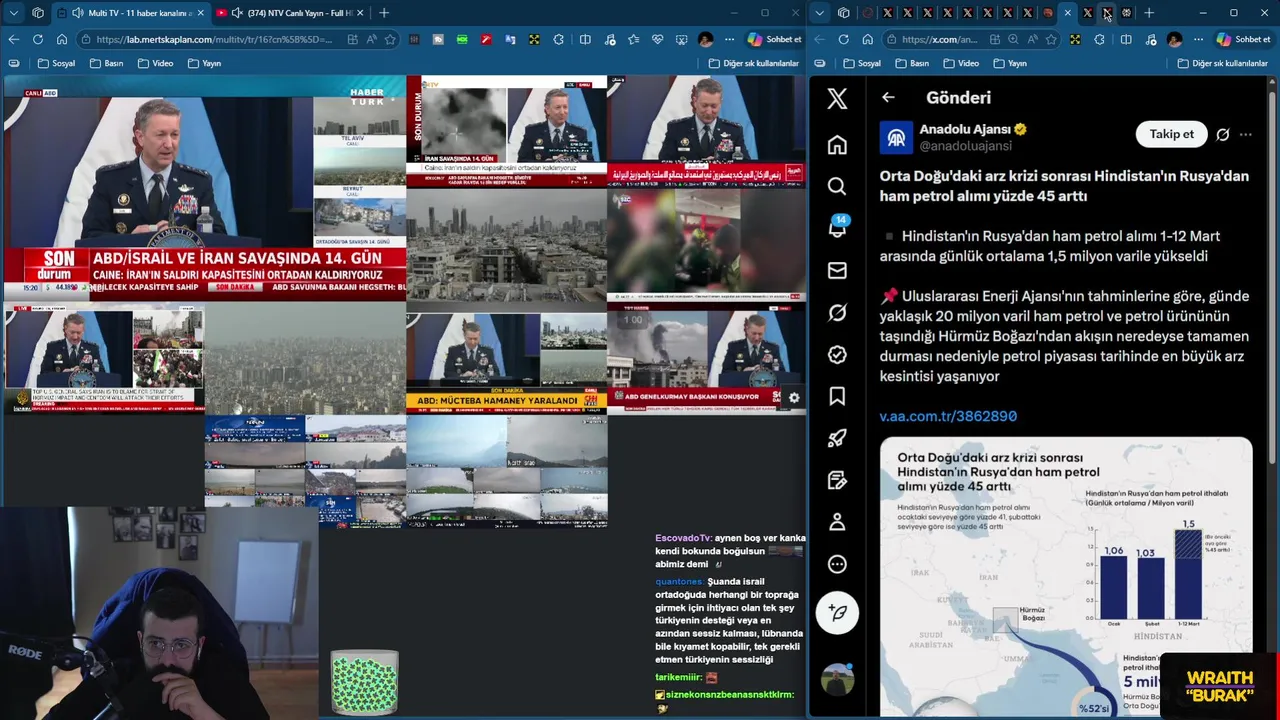Open Notifications bell showing badge 14
This screenshot has width=1280, height=720.
pyautogui.click(x=837, y=228)
